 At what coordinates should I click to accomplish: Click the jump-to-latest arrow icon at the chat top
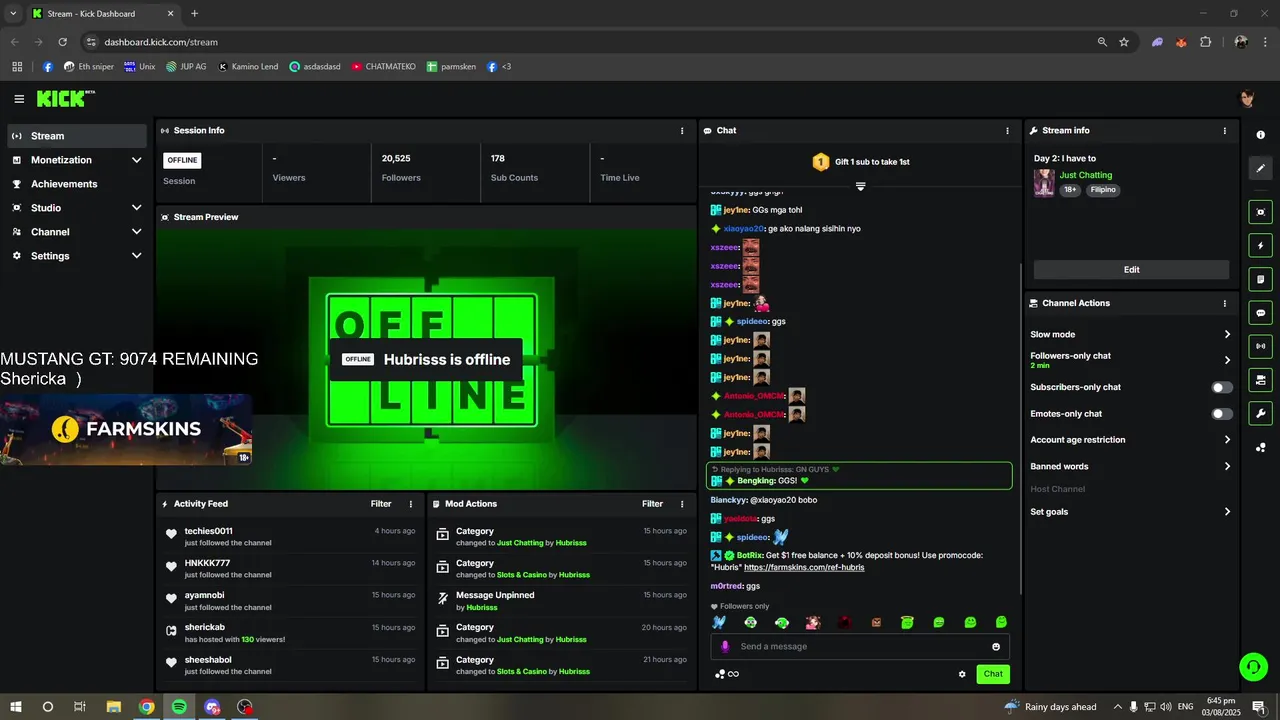coord(860,186)
